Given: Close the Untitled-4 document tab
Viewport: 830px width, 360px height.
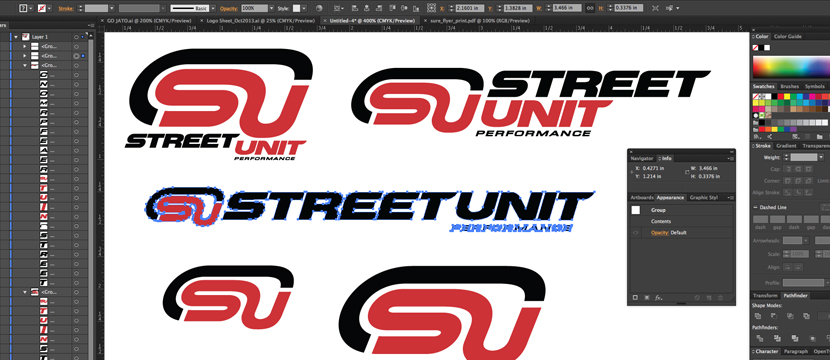Looking at the screenshot, I should point(325,20).
